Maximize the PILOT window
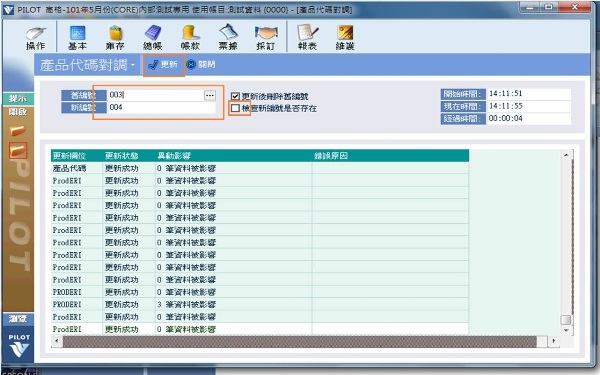 549,7
